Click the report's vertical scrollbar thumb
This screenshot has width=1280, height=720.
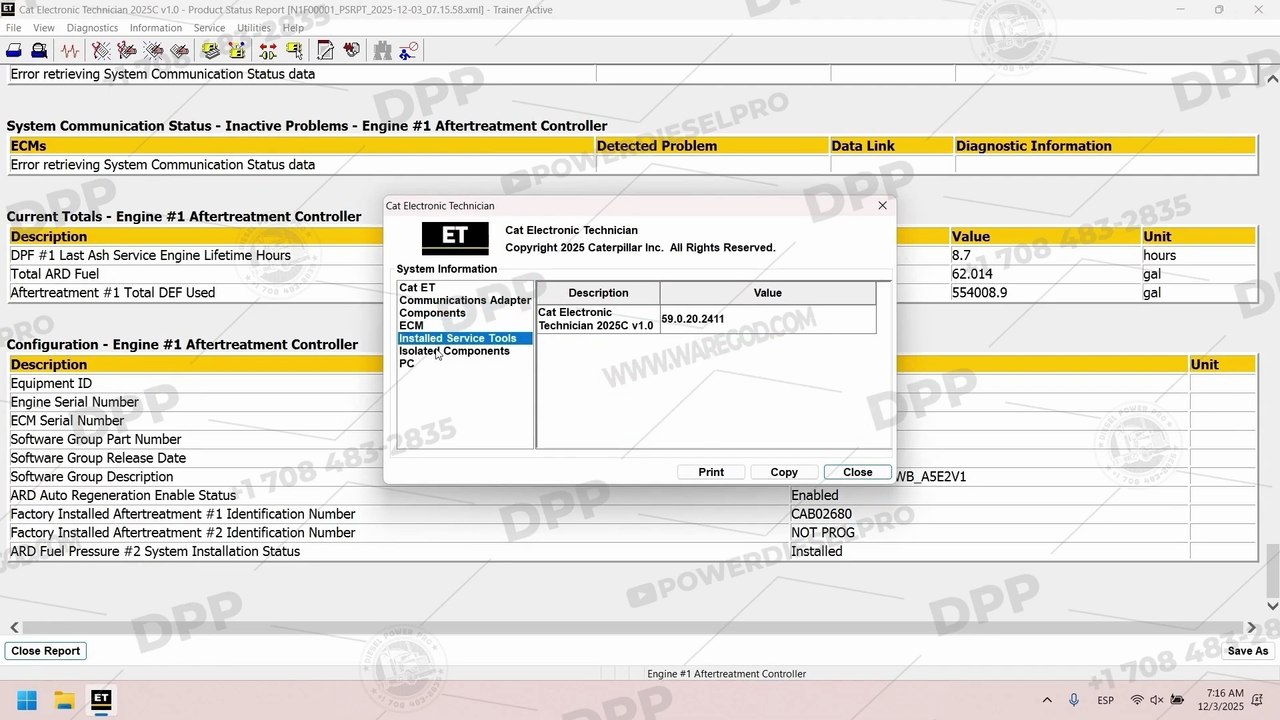pos(1273,569)
